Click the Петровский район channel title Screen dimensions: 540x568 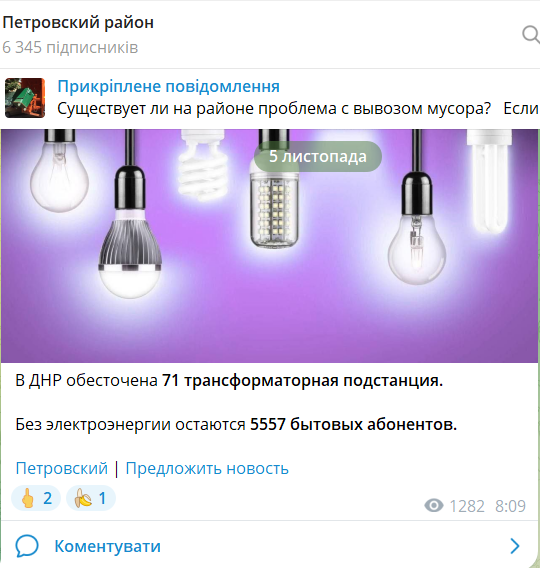[x=78, y=22]
